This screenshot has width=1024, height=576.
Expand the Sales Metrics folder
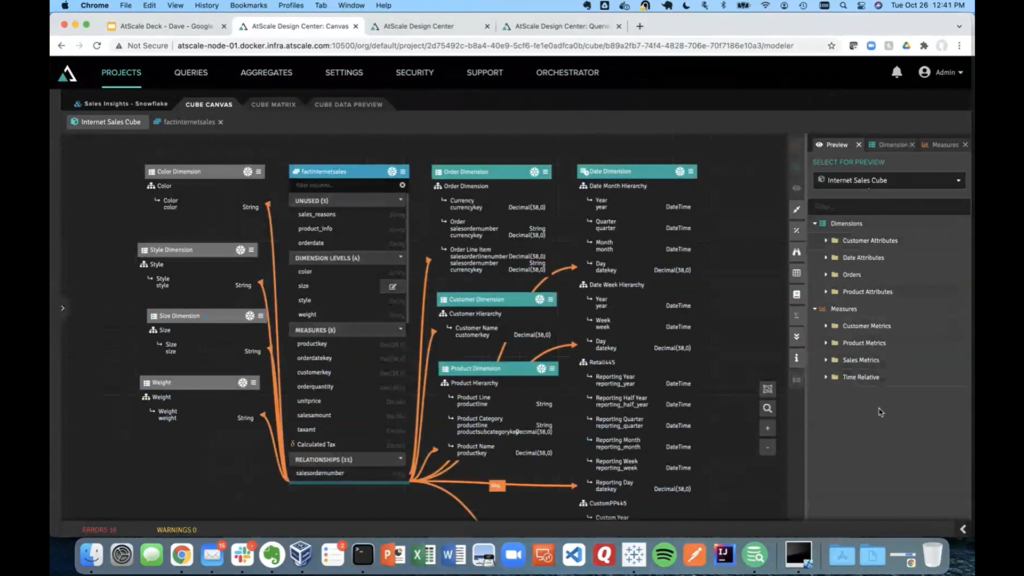[825, 360]
